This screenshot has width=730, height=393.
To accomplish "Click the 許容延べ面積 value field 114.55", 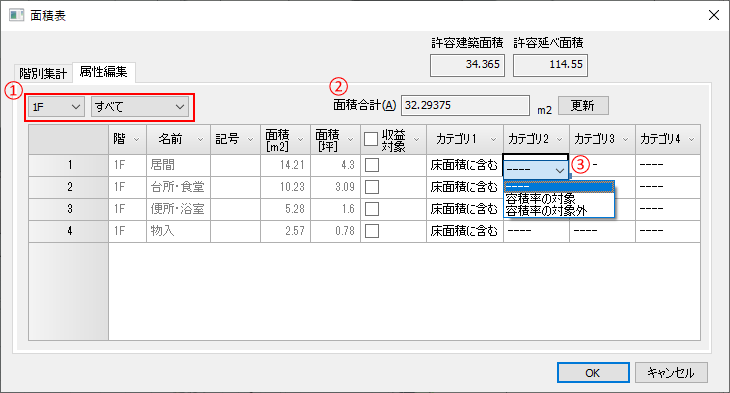I will [x=550, y=65].
